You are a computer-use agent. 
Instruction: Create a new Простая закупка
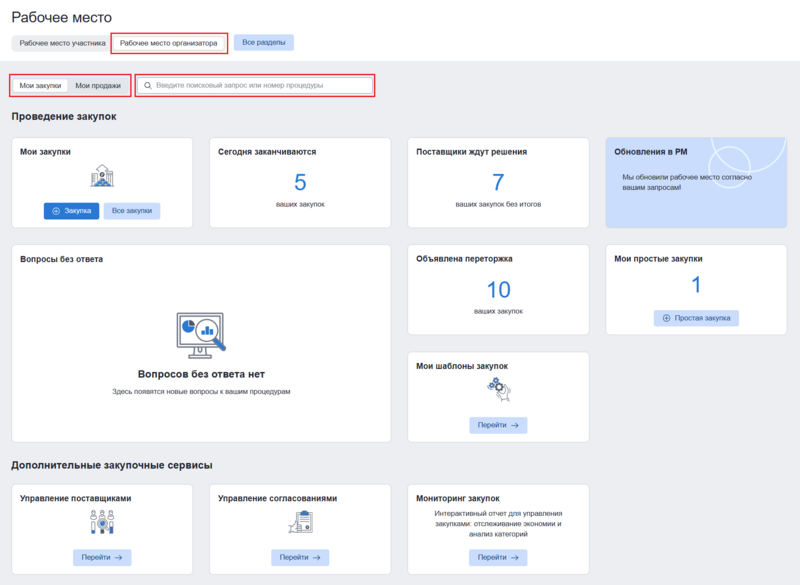tap(696, 318)
